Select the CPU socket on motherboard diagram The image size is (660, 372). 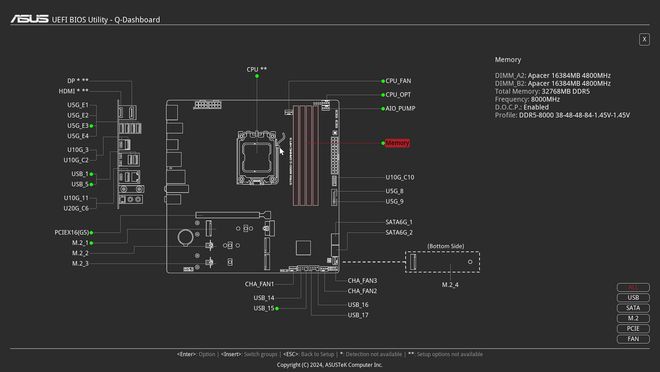258,157
